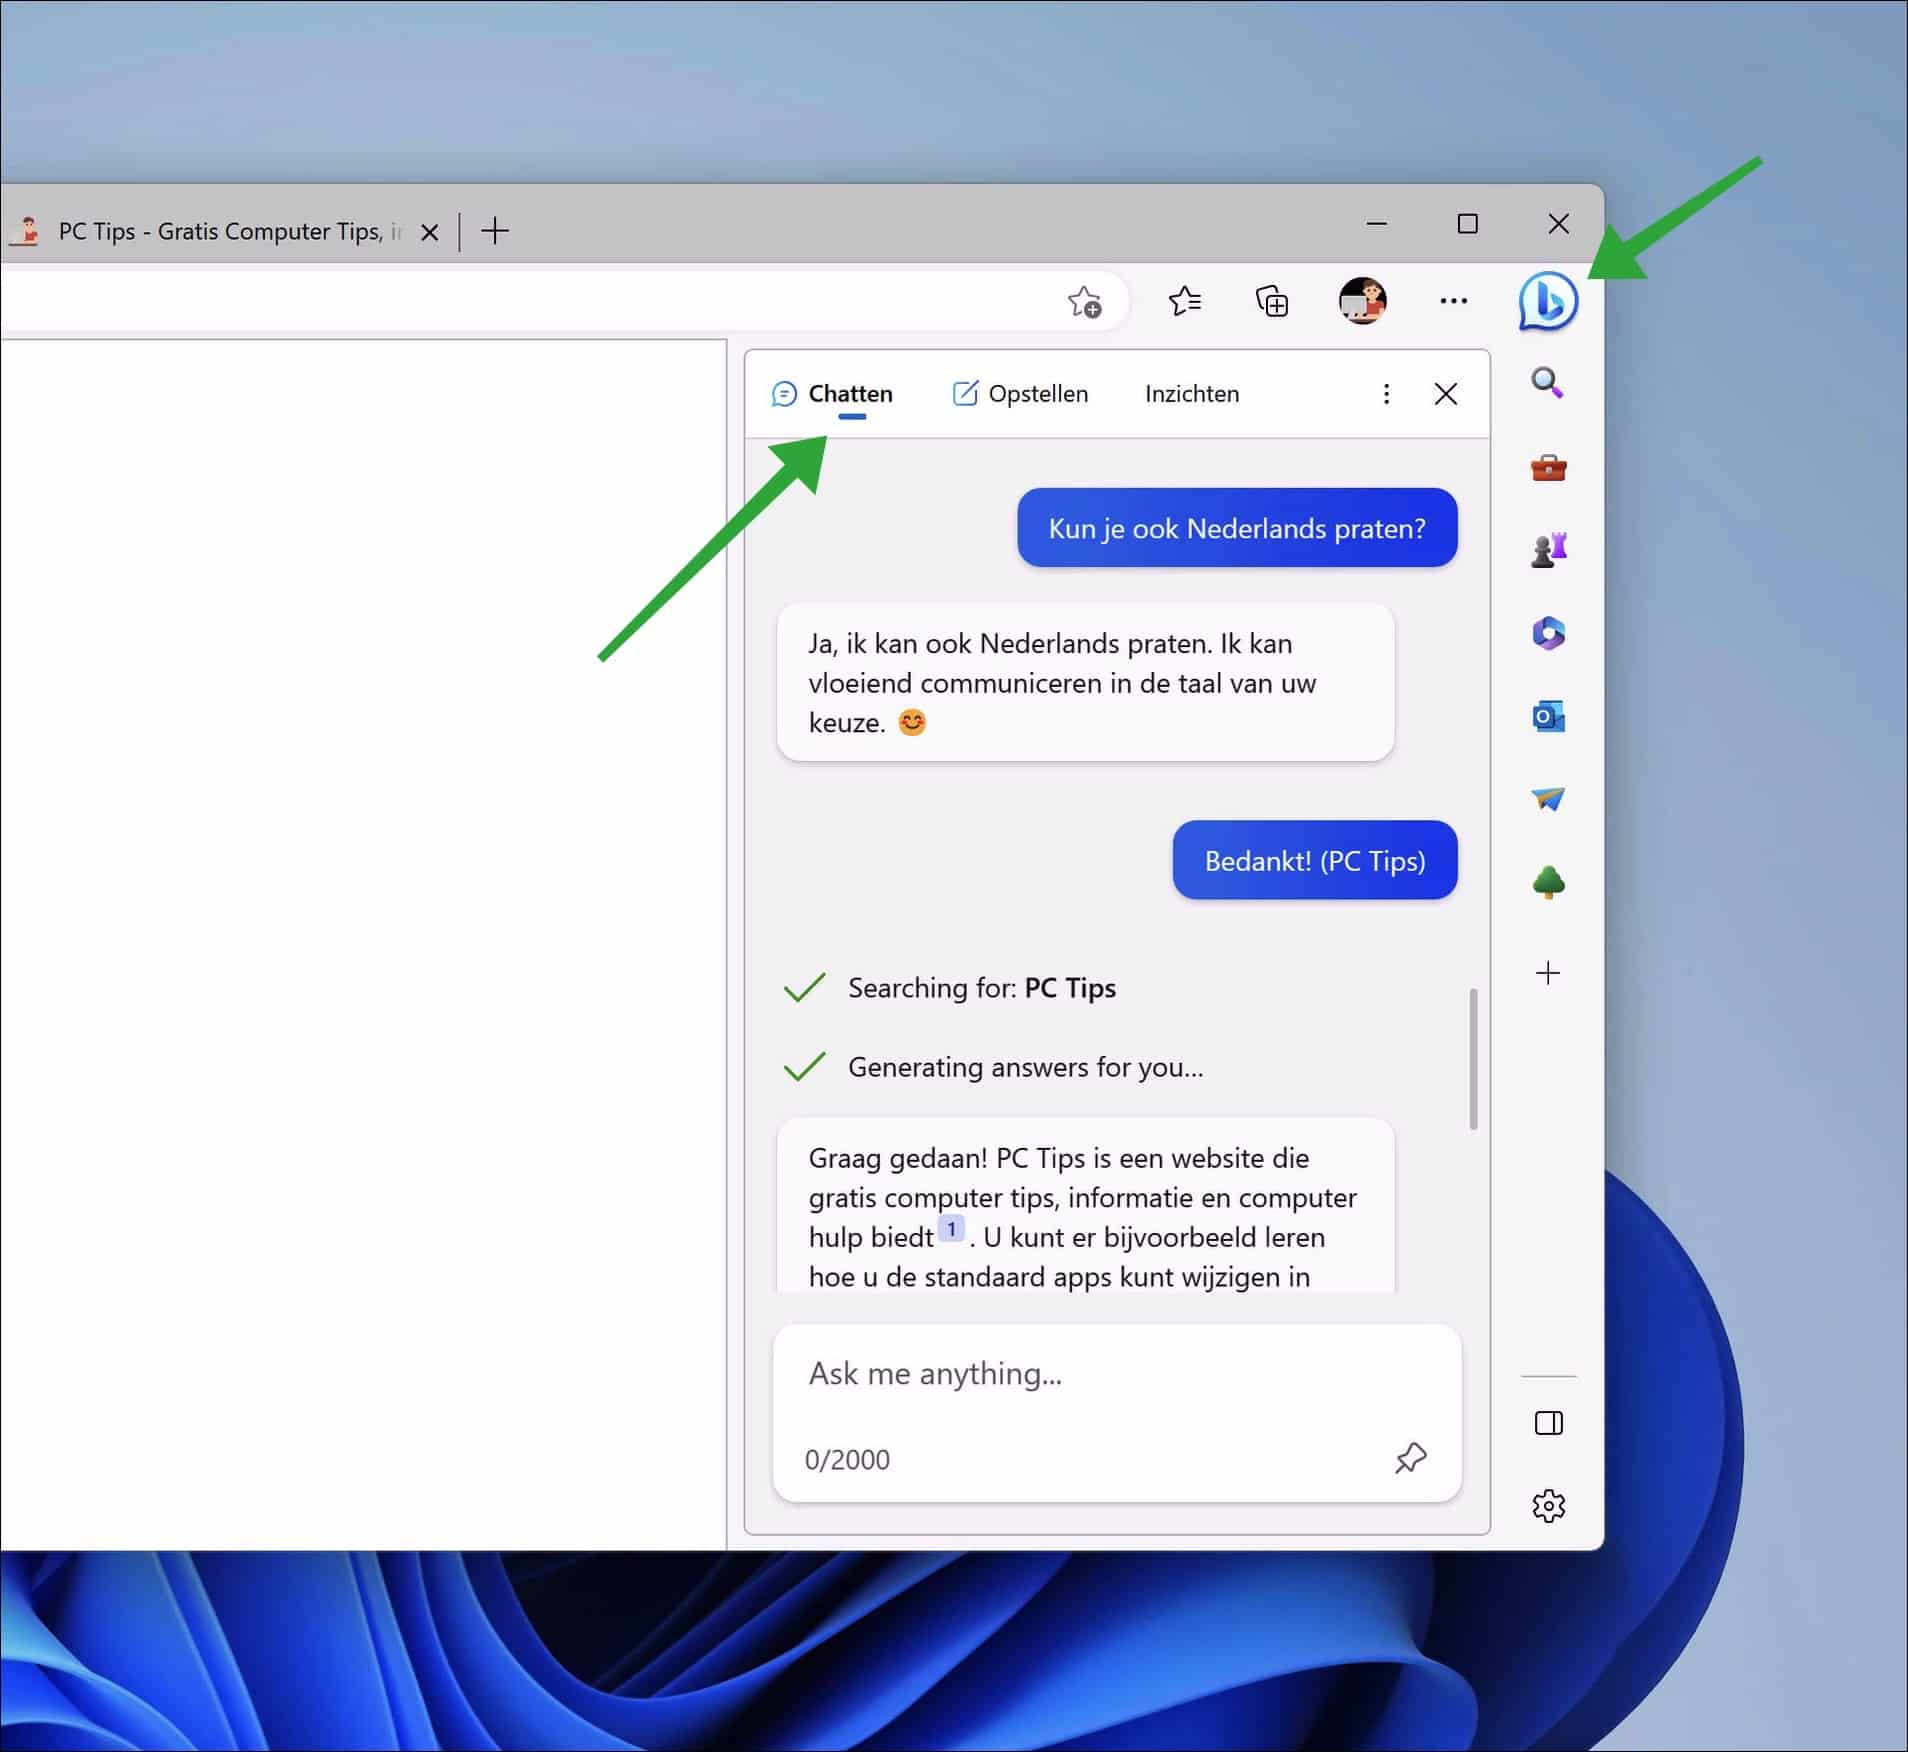Open the chat panel three-dot options menu
Viewport: 1908px width, 1752px height.
1387,393
